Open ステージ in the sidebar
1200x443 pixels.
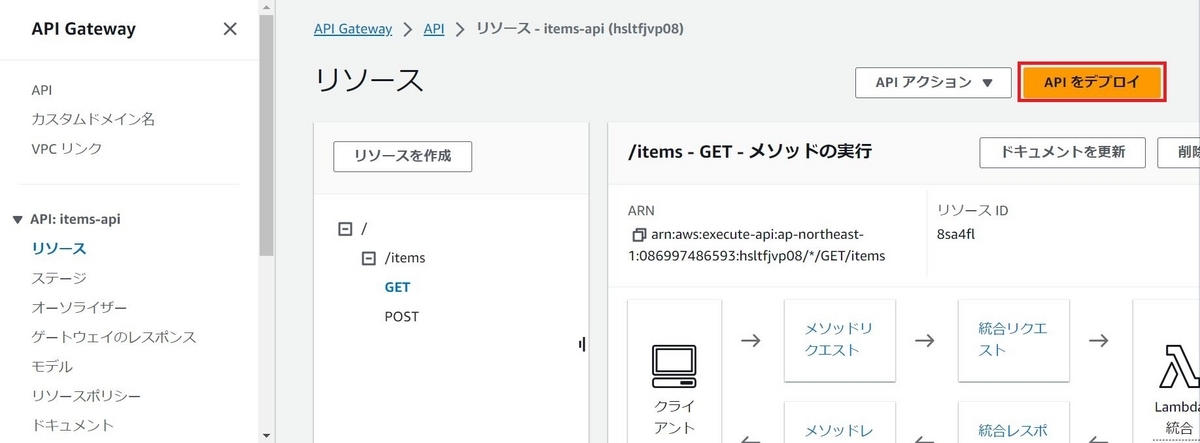point(59,278)
